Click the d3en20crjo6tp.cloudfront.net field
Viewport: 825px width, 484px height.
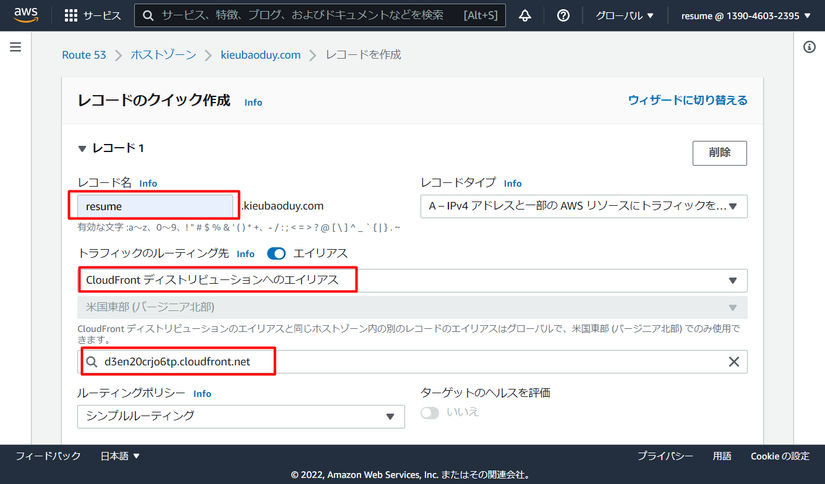click(x=412, y=361)
